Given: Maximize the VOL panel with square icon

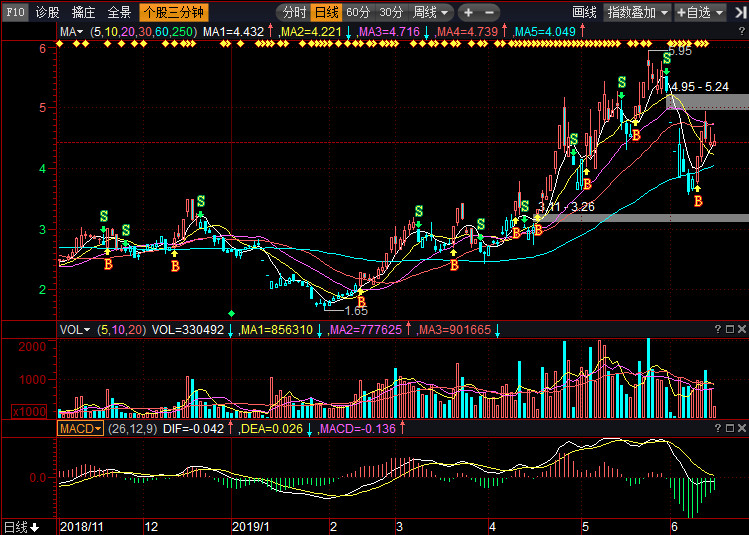Looking at the screenshot, I should tap(728, 329).
